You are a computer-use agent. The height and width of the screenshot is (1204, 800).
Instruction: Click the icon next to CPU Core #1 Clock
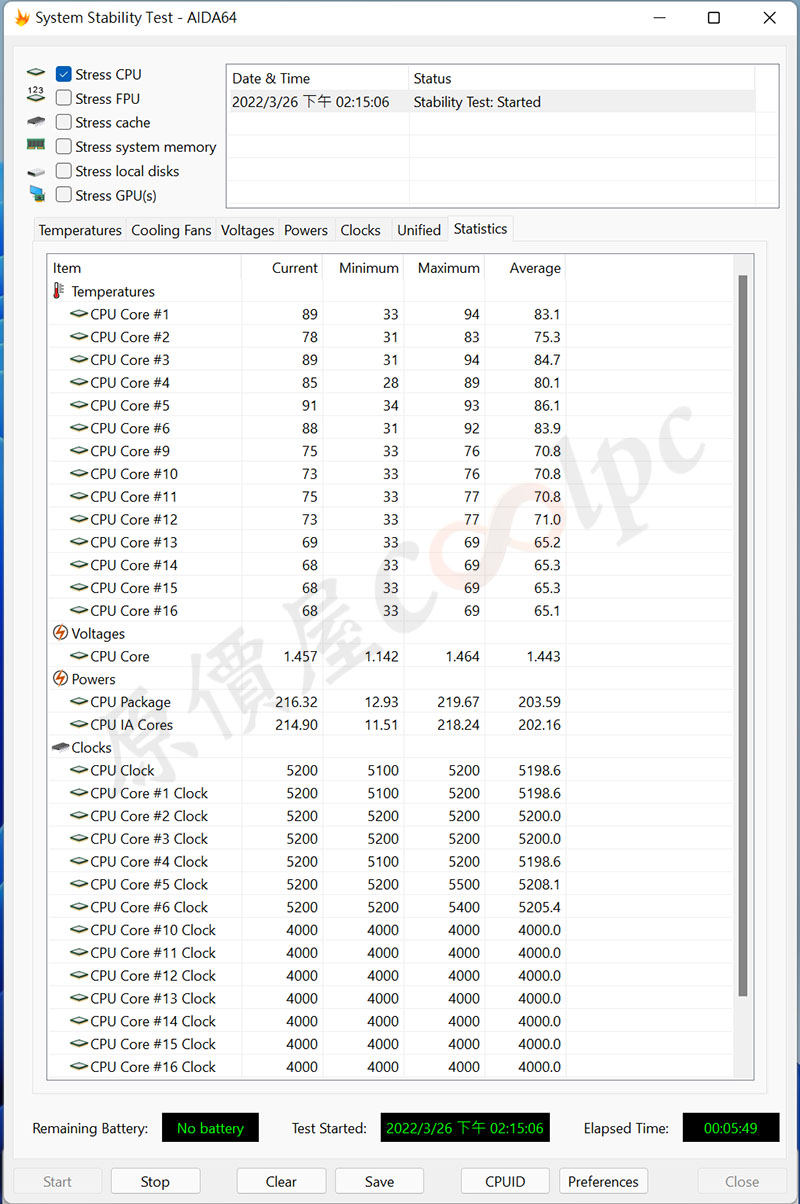tap(78, 793)
